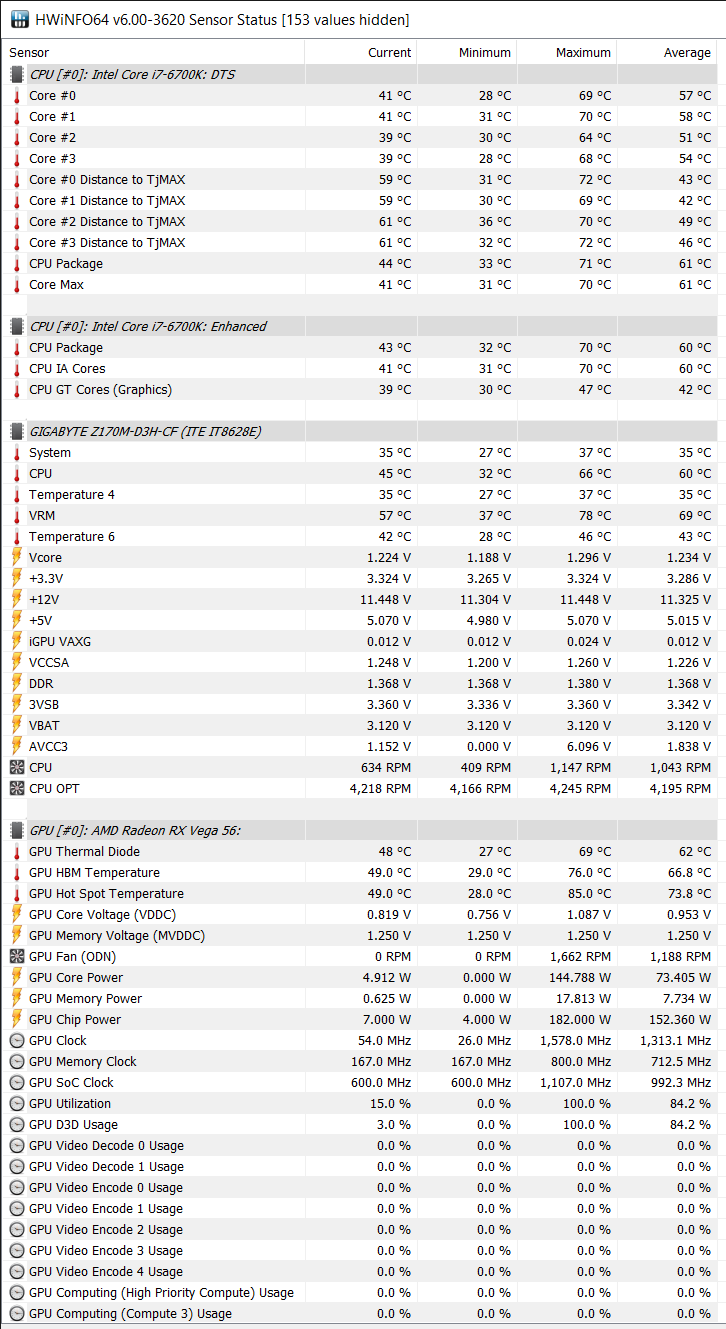Click the chip icon beside GIGABYTE Z170M-D3H-CF header
Screen dimensions: 726x1329
coord(17,431)
